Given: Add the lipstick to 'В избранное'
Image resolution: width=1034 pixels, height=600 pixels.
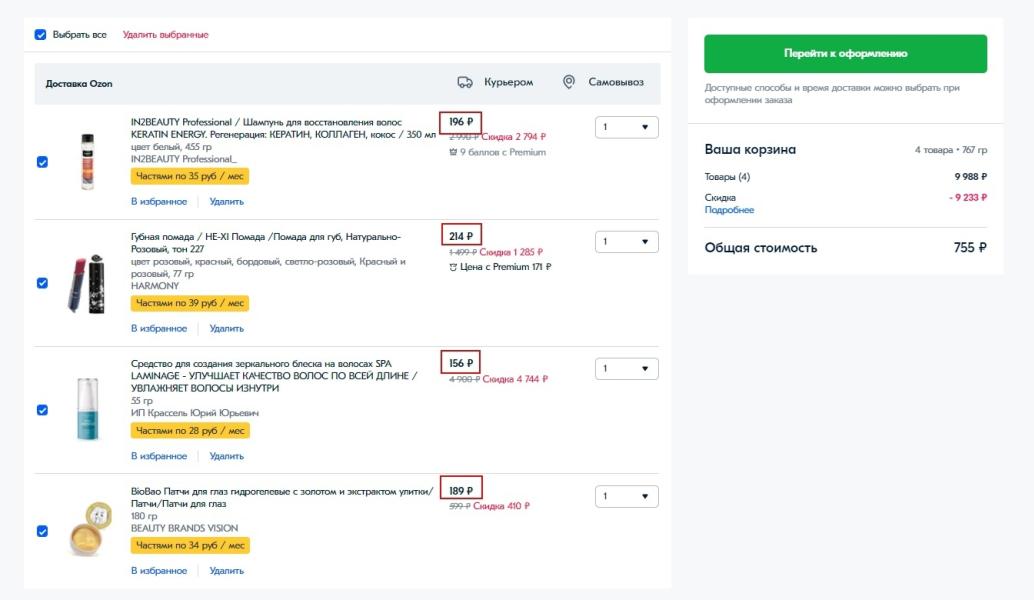Looking at the screenshot, I should pyautogui.click(x=158, y=328).
